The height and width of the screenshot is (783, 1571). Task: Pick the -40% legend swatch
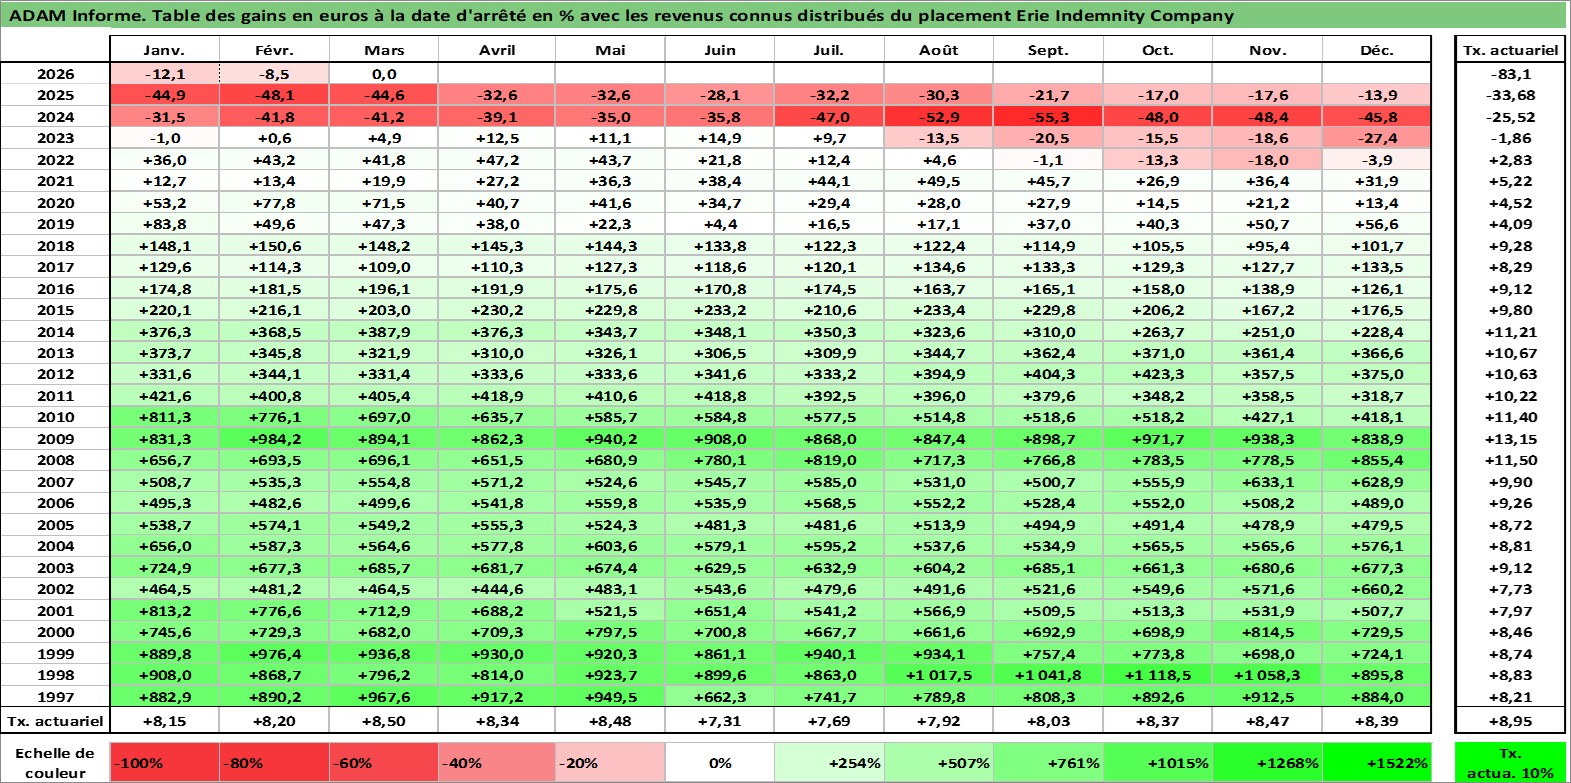click(x=497, y=762)
